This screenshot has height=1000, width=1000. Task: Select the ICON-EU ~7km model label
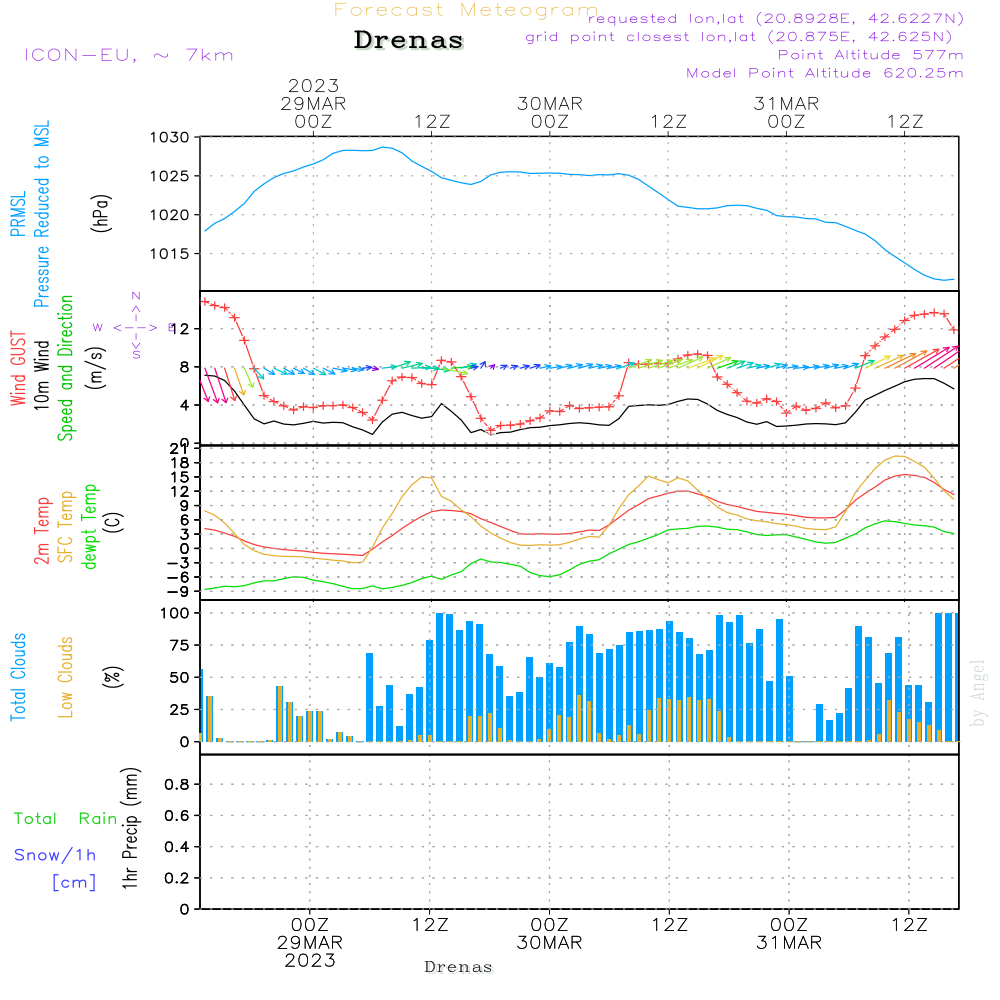click(x=128, y=55)
